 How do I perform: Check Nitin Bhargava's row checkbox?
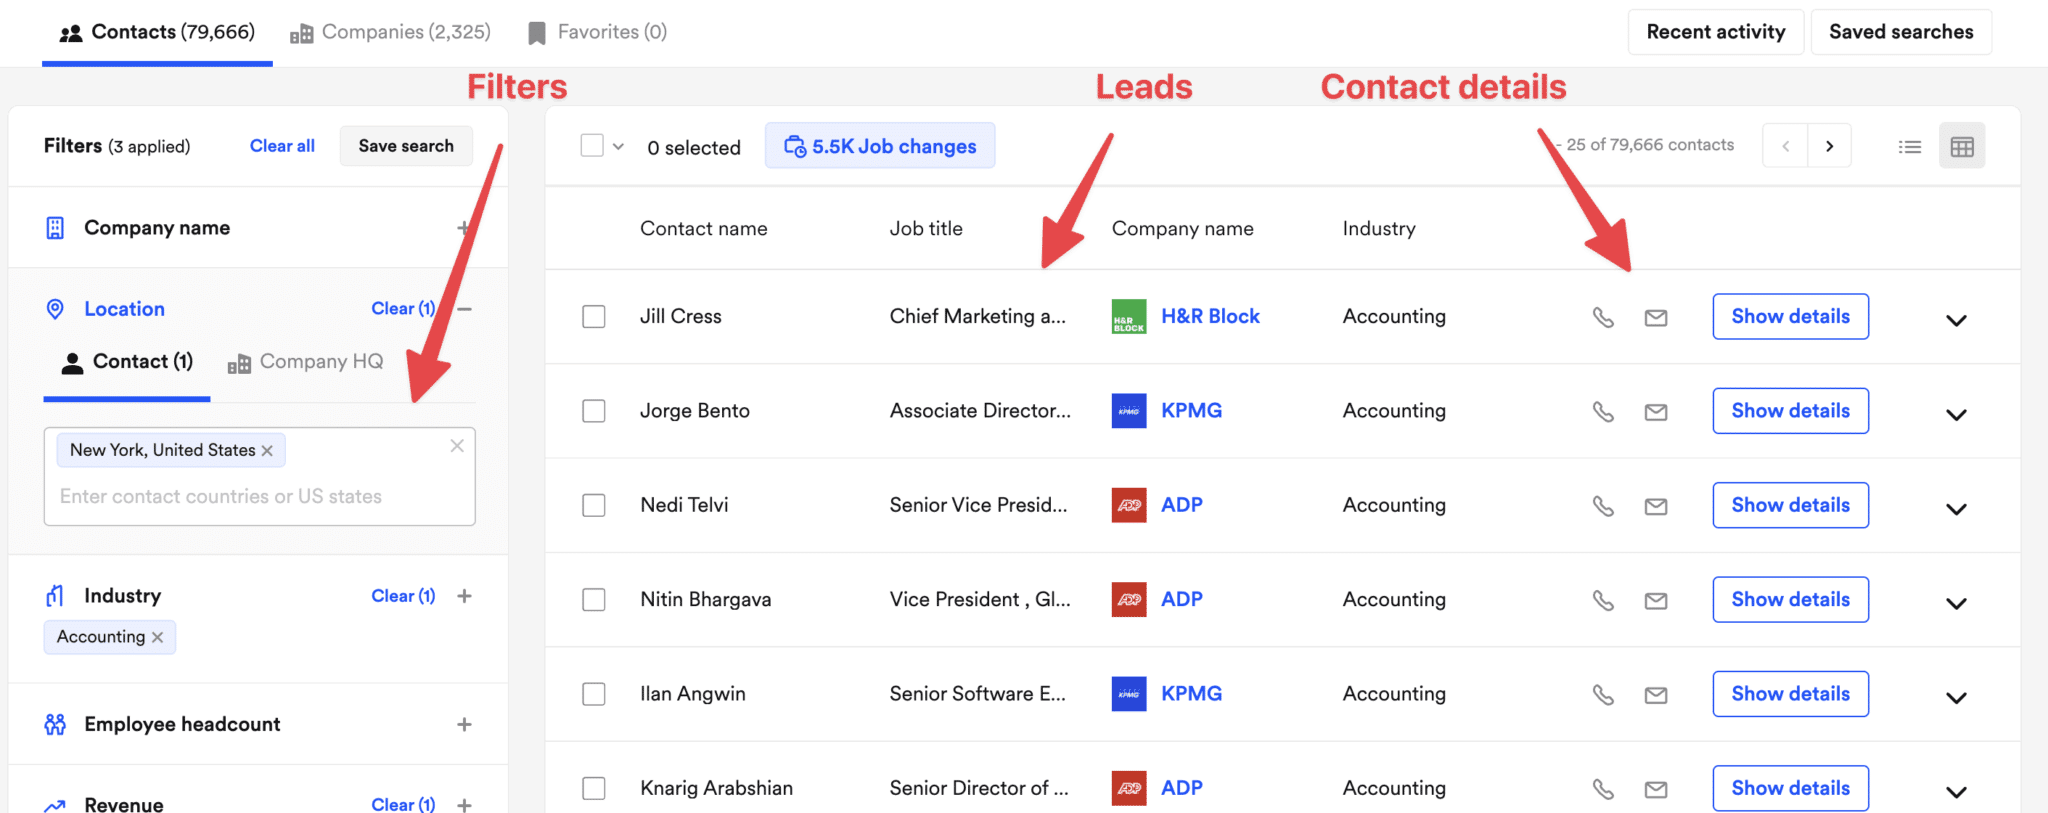coord(593,599)
